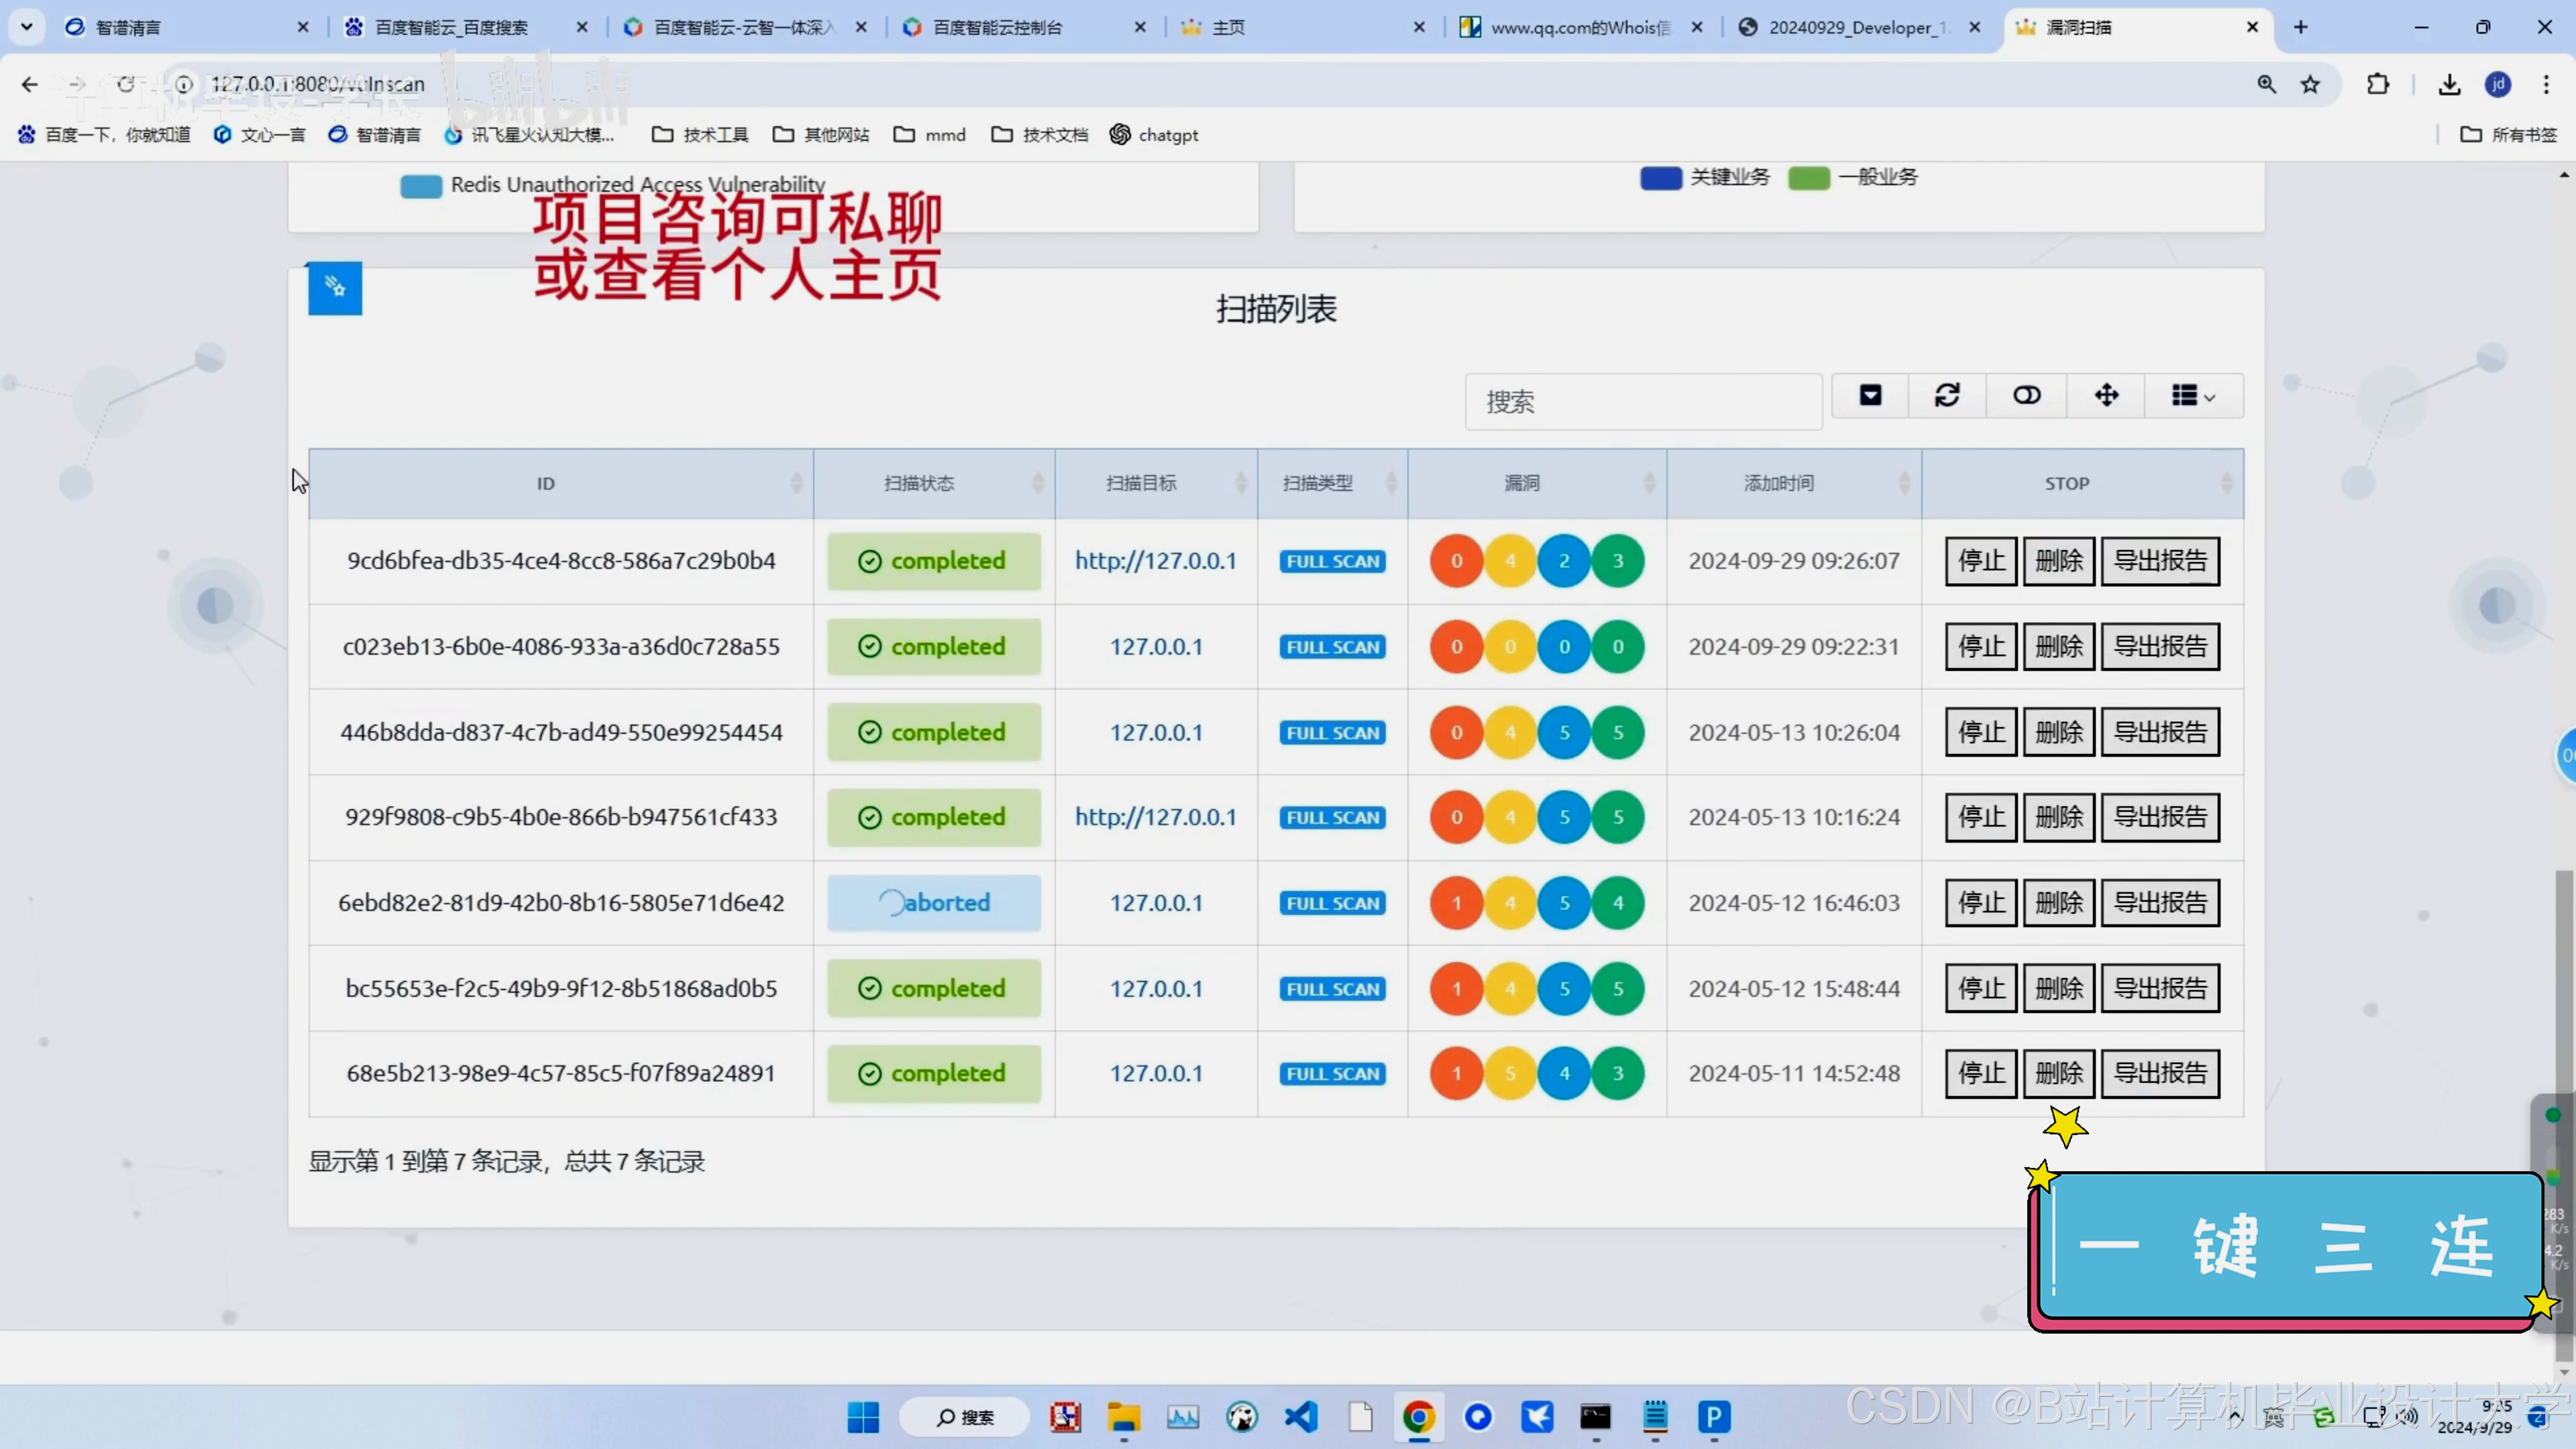Click the blue 关键业务 color swatch
This screenshot has height=1449, width=2576.
[x=1660, y=178]
